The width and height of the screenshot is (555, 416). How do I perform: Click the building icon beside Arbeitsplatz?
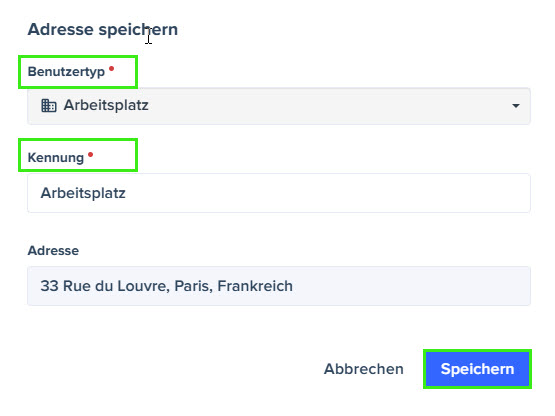point(49,106)
